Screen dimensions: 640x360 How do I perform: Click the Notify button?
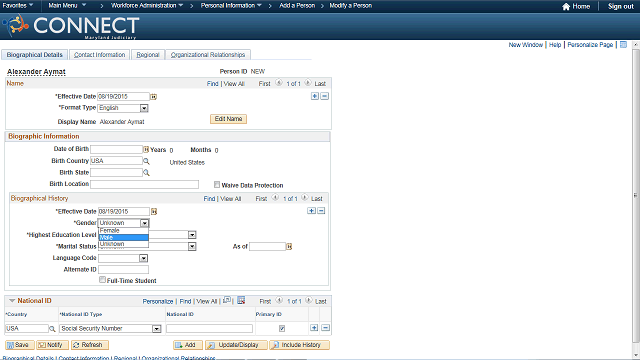pos(53,345)
